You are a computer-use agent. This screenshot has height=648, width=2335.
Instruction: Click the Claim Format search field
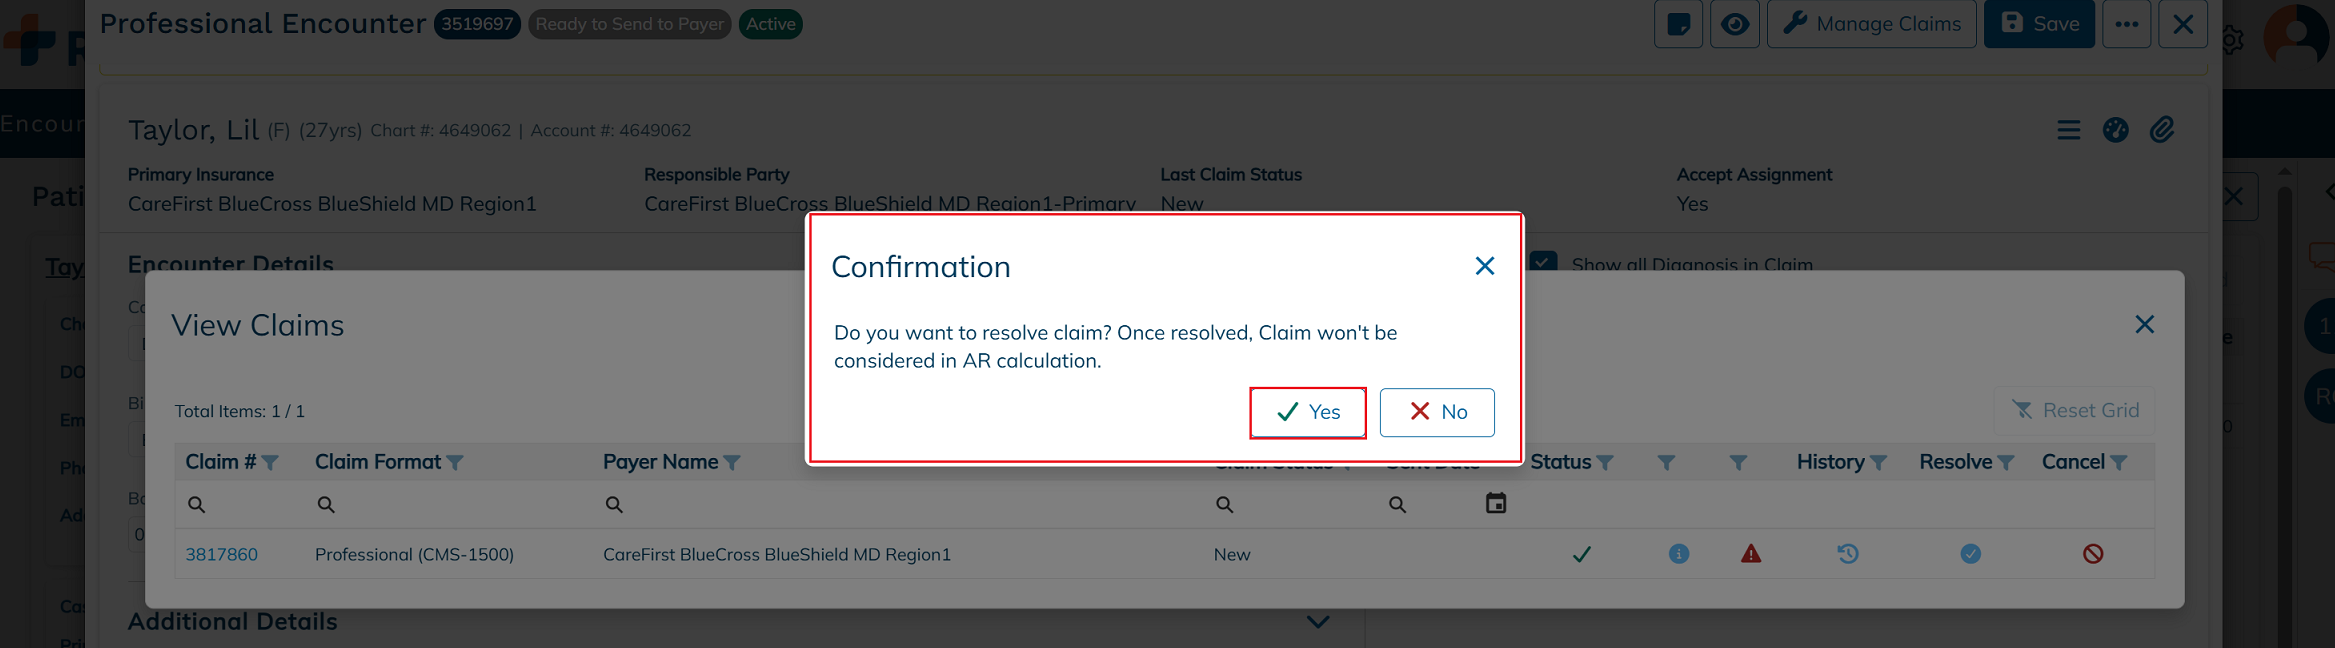point(452,505)
